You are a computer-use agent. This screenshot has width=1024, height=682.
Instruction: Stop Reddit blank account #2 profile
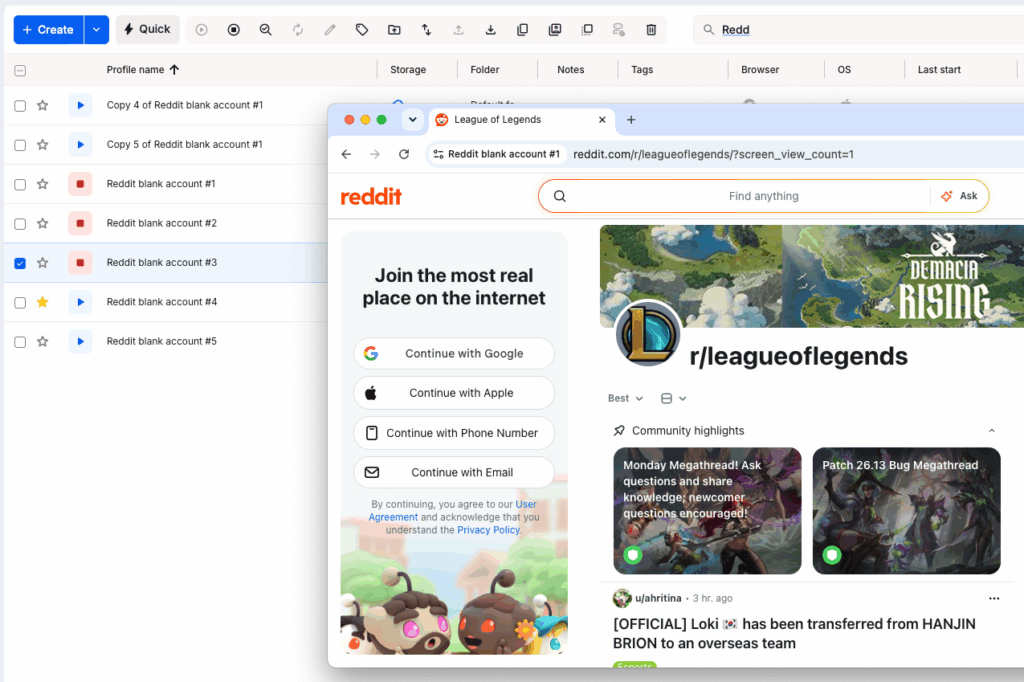(80, 223)
